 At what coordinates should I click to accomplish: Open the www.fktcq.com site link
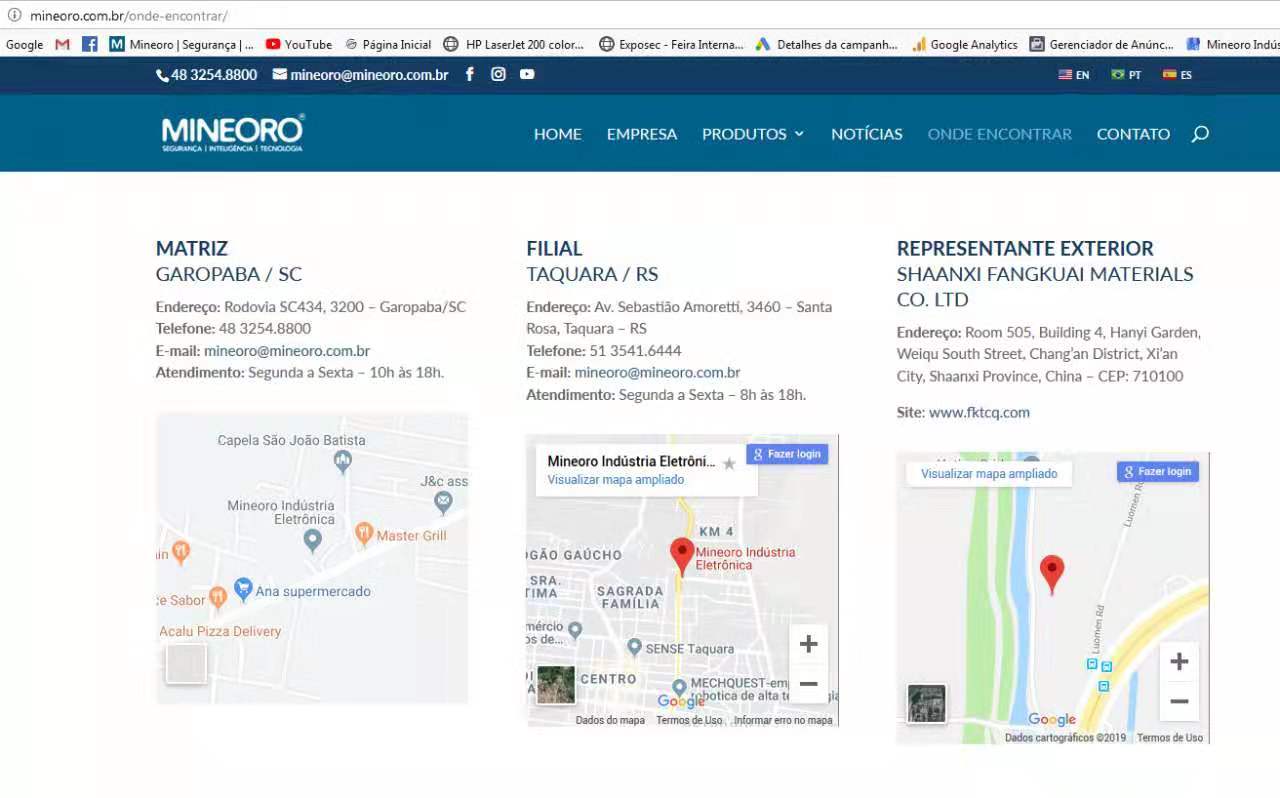point(979,412)
